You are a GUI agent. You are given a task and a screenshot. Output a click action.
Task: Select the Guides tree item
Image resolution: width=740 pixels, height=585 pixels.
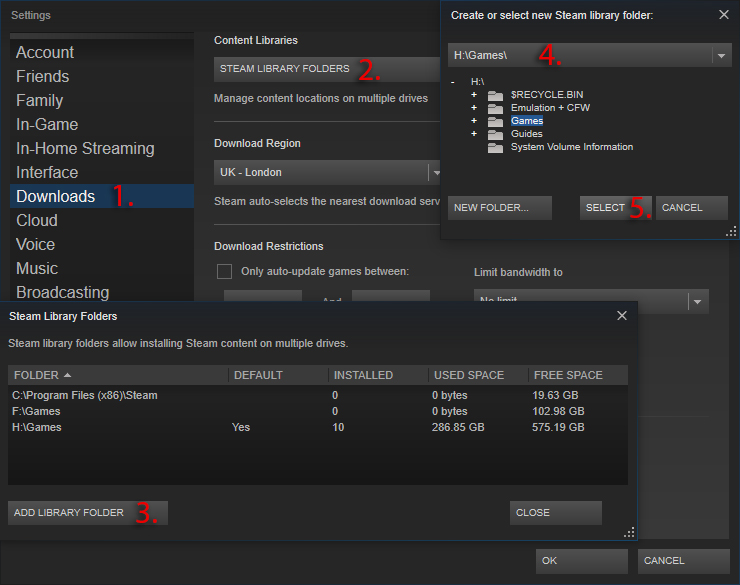tap(527, 134)
